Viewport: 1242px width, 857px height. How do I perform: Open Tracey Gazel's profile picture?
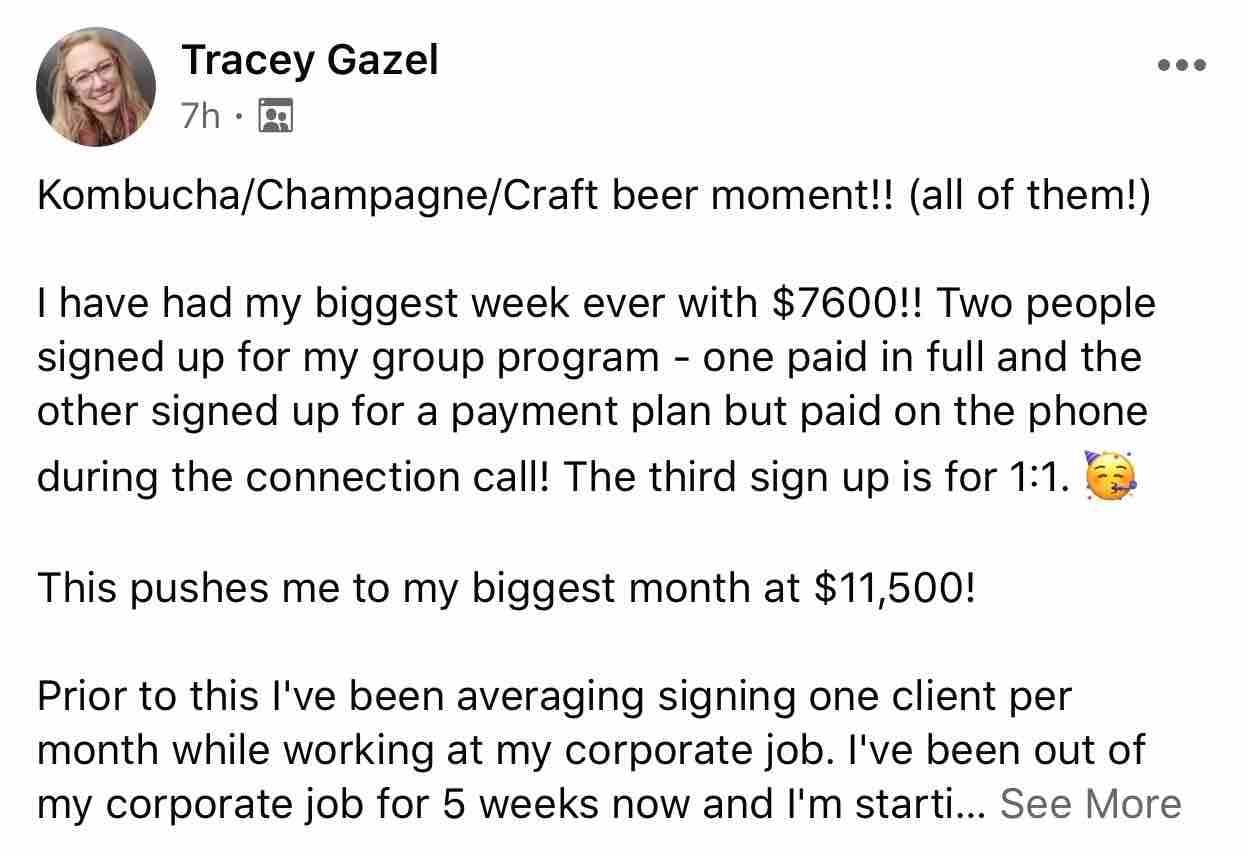tap(96, 87)
